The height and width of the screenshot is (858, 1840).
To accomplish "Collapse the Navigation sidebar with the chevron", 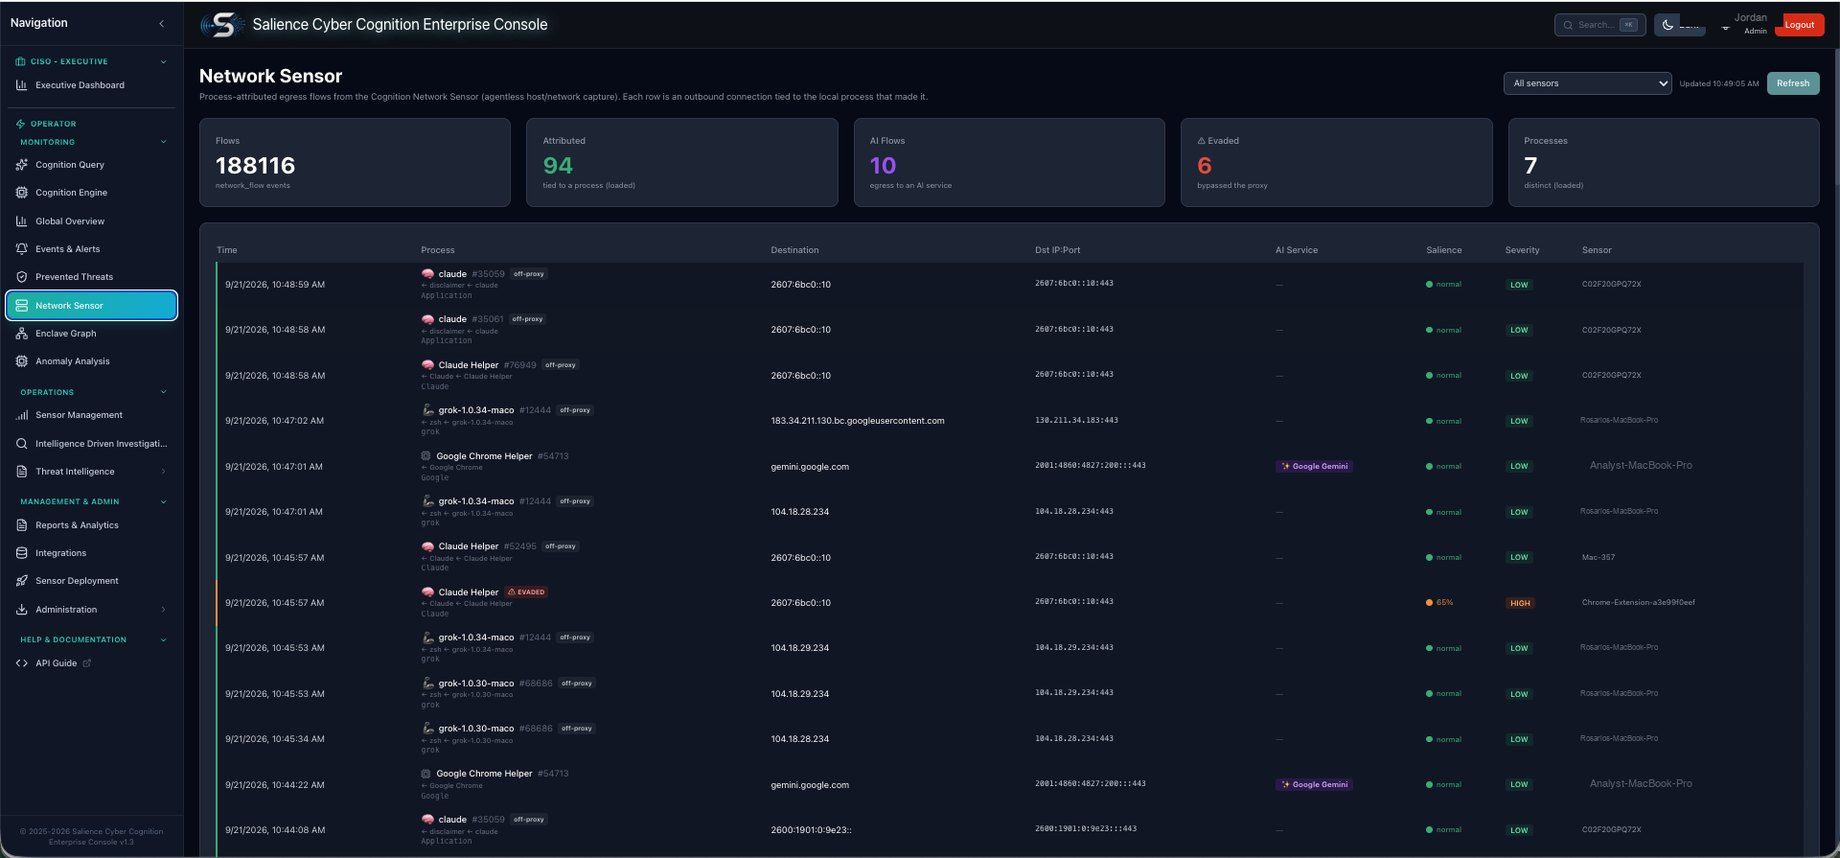I will pyautogui.click(x=161, y=24).
